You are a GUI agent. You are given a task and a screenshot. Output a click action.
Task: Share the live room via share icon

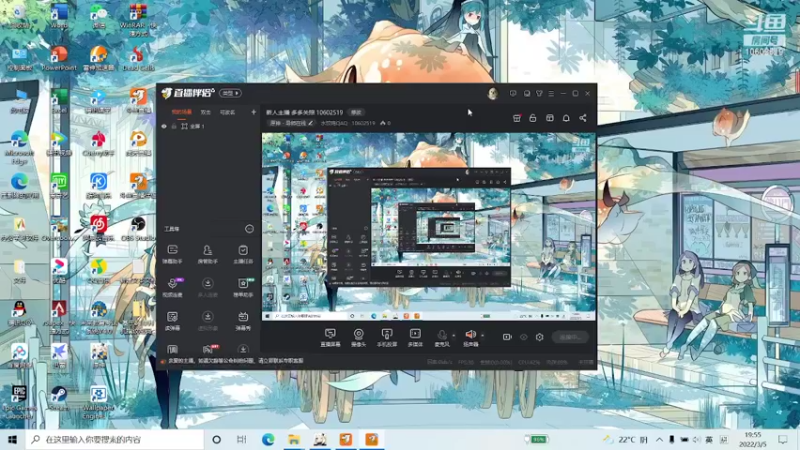pos(583,118)
